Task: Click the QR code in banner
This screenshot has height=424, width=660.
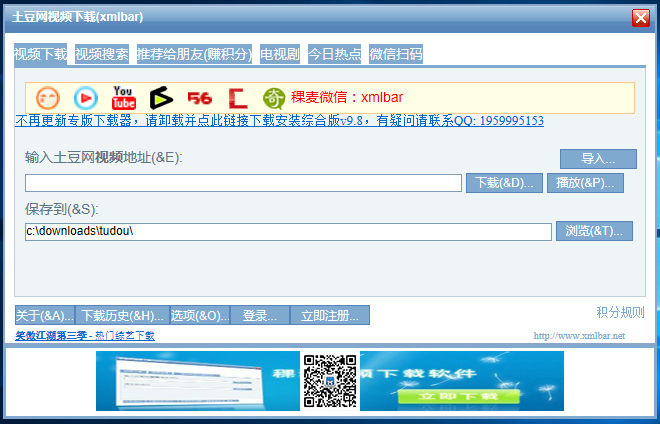Action: tap(330, 381)
